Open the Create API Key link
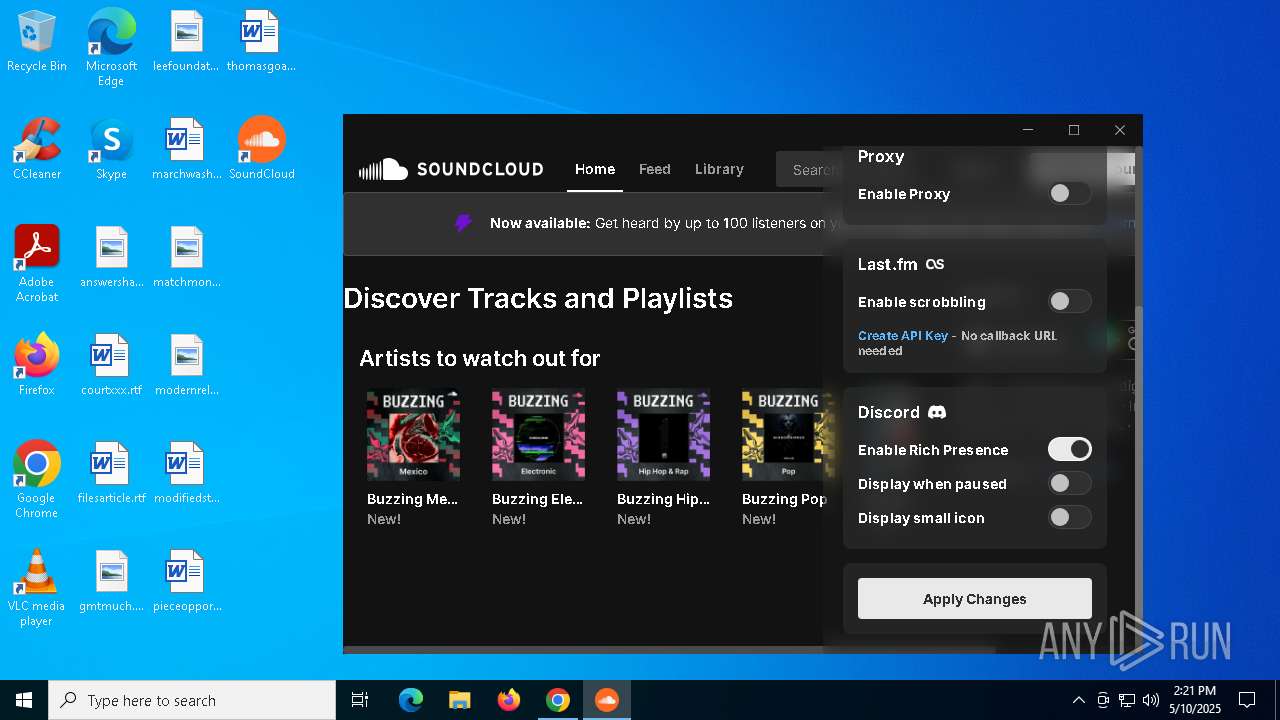1280x720 pixels. pyautogui.click(x=903, y=336)
